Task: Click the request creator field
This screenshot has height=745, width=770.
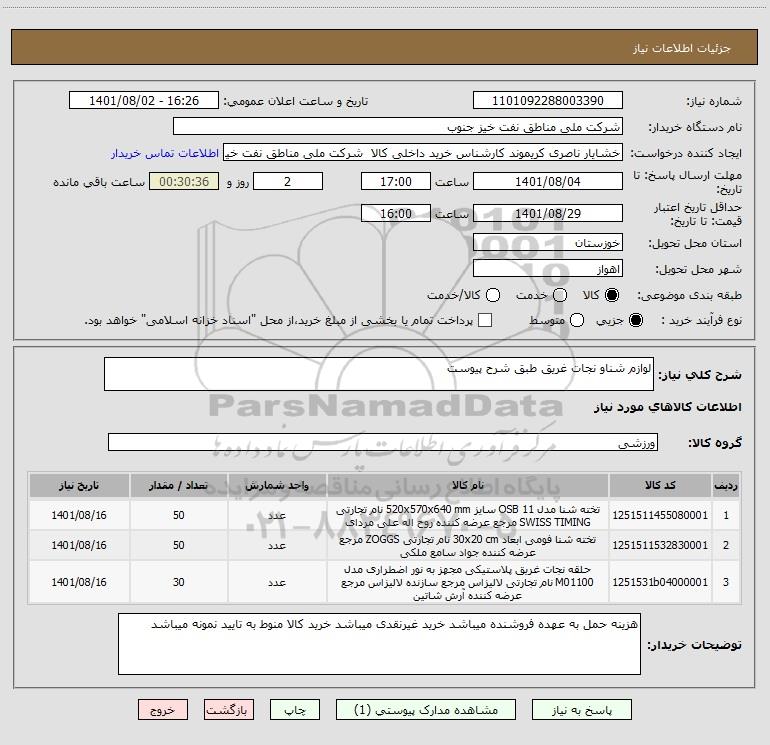Action: click(x=423, y=153)
